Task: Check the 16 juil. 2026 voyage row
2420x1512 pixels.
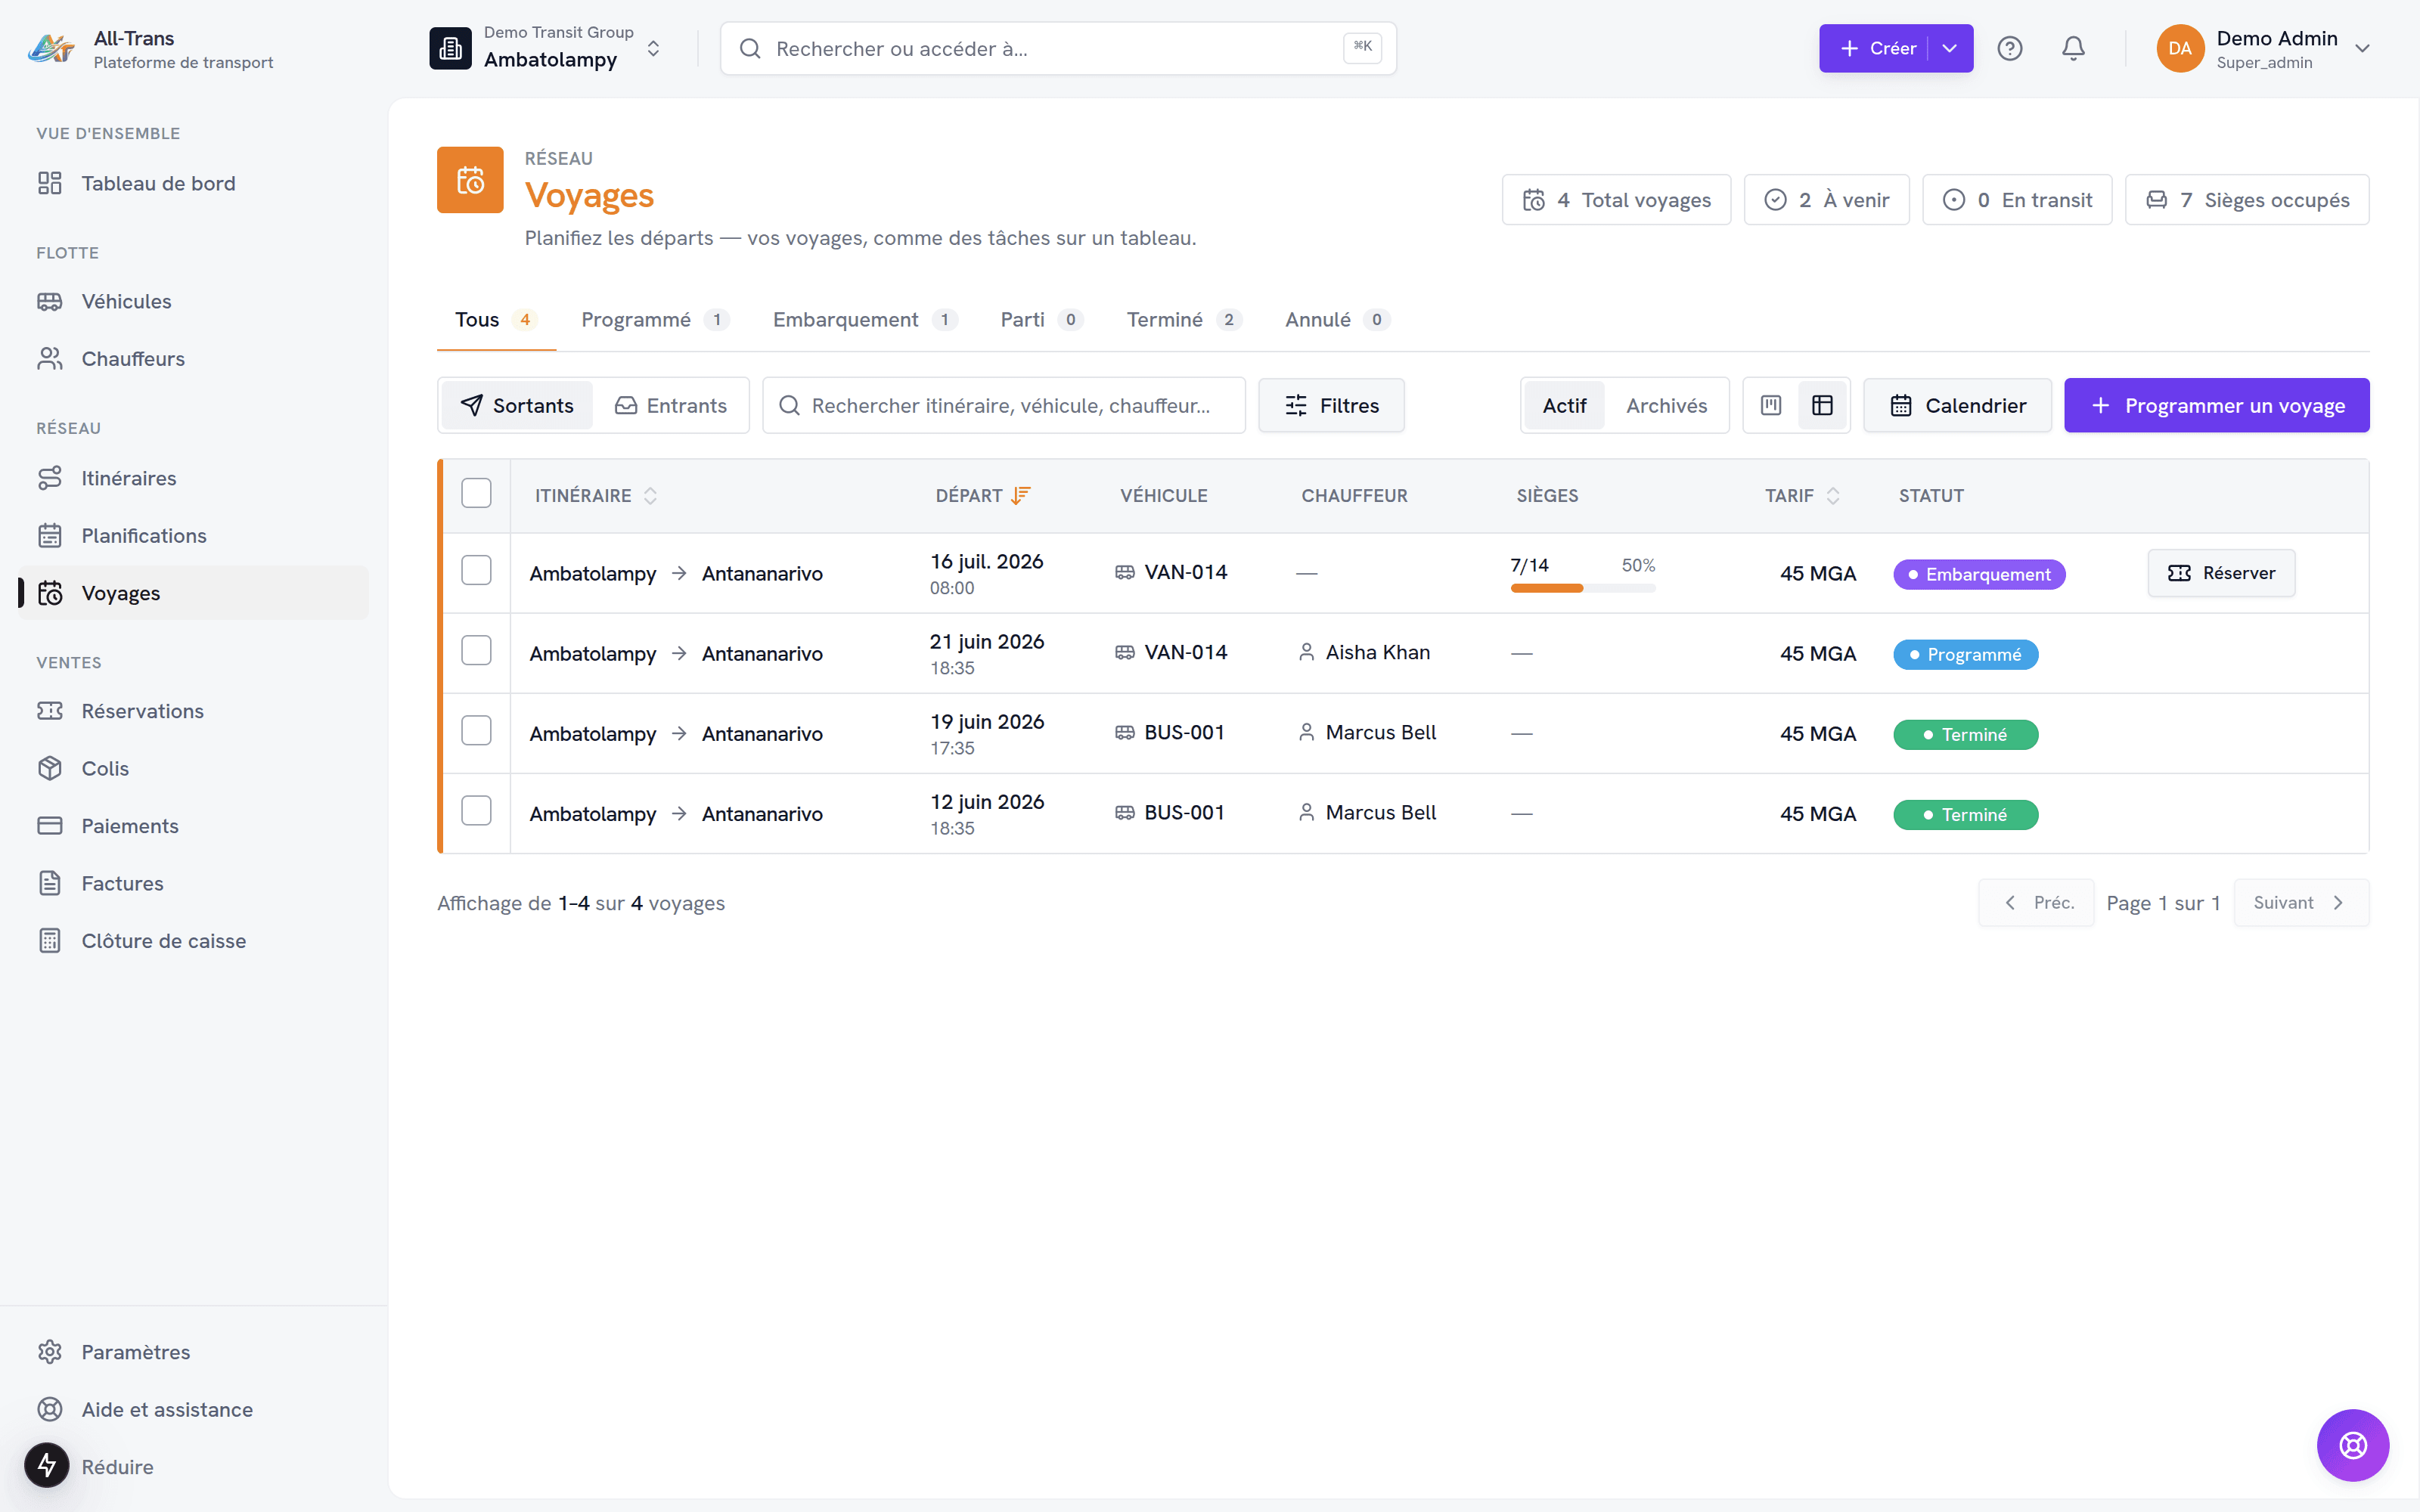Action: tap(476, 570)
